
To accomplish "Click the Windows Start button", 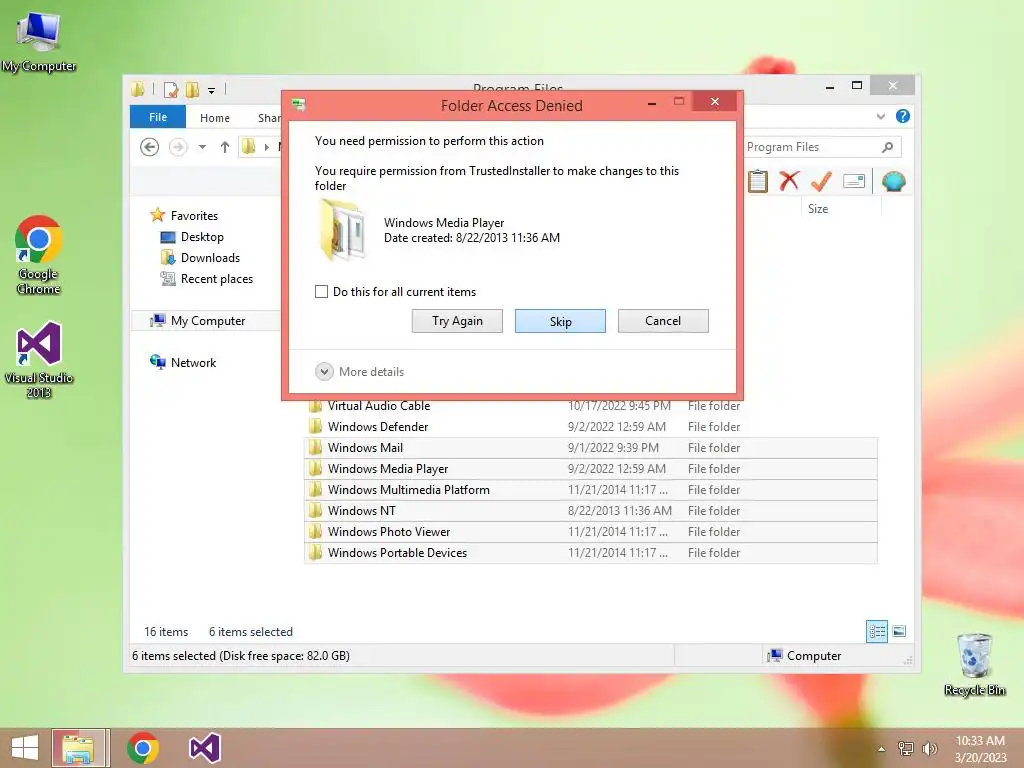I will (x=25, y=748).
